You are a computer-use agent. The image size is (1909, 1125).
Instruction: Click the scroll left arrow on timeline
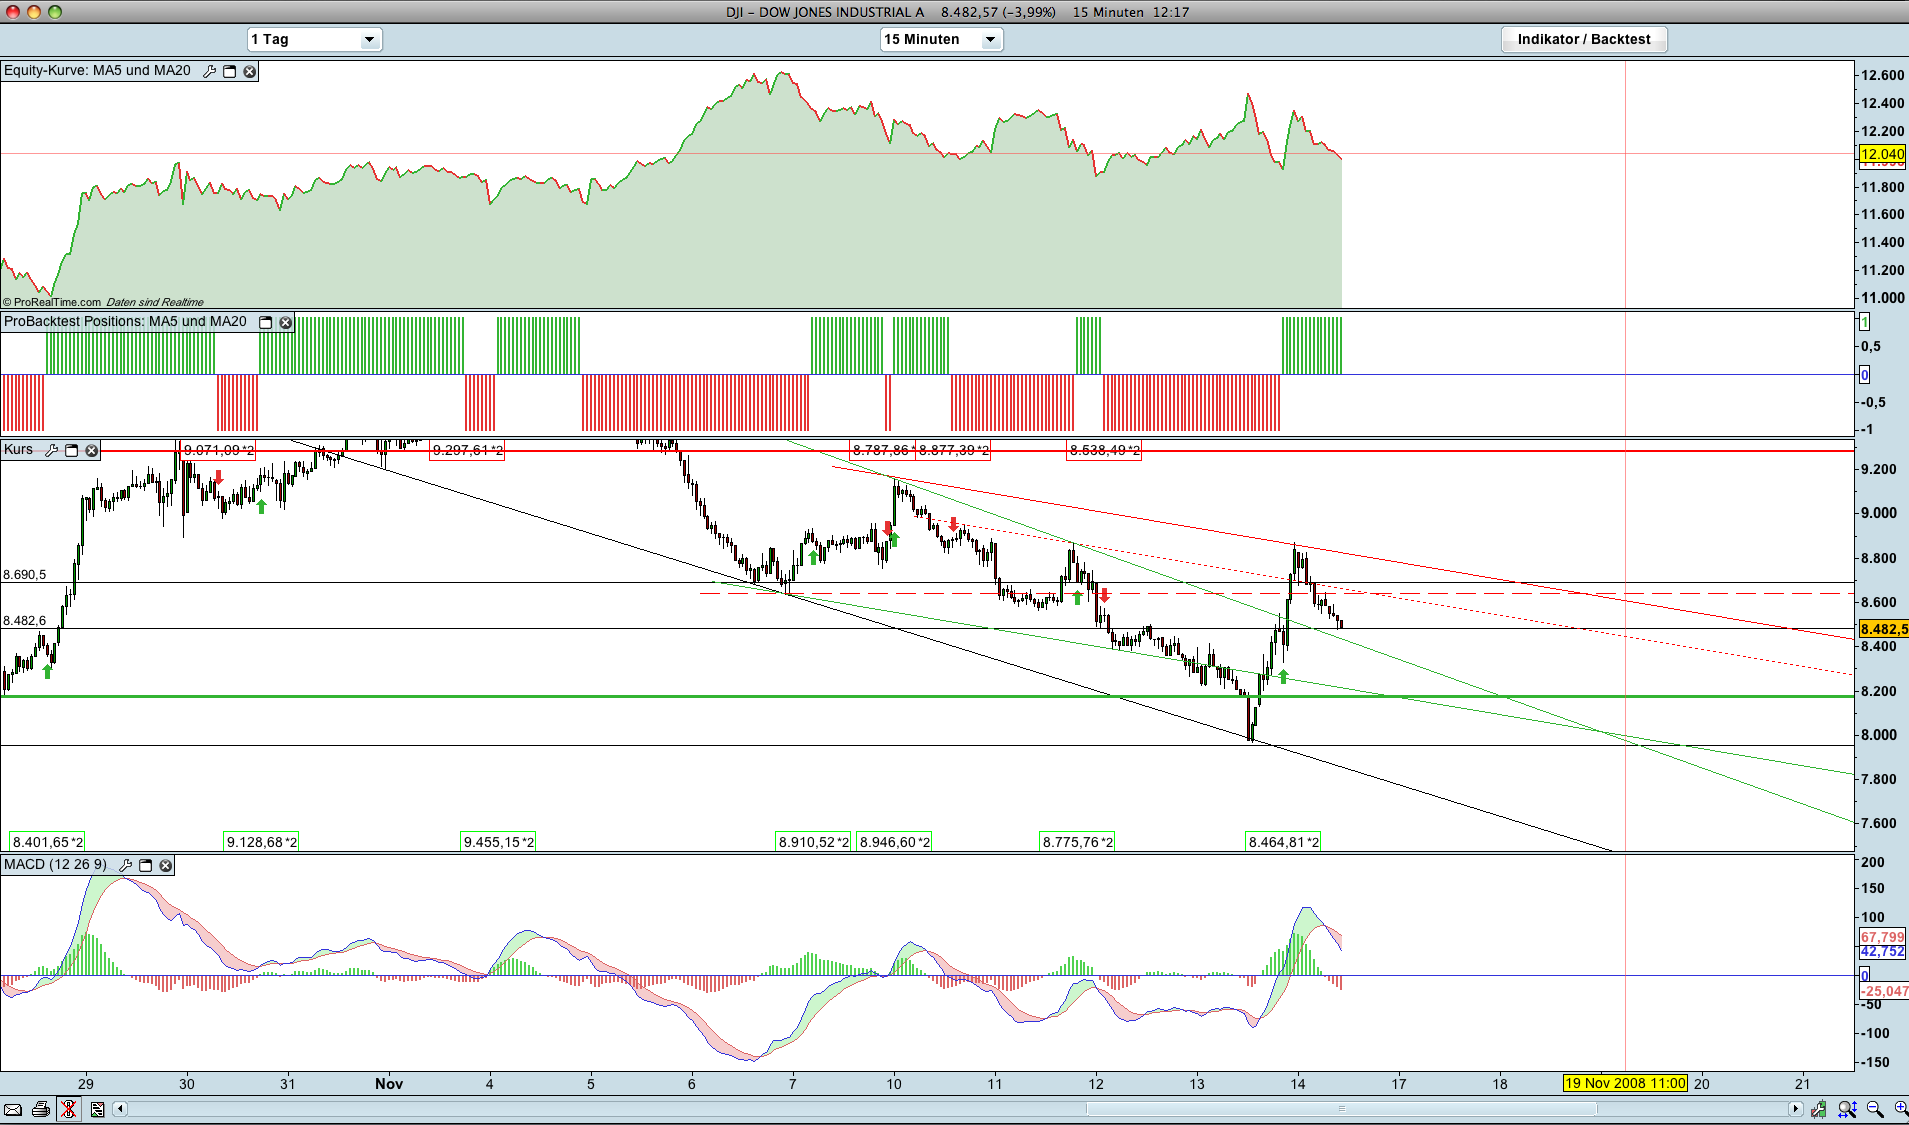(x=120, y=1109)
